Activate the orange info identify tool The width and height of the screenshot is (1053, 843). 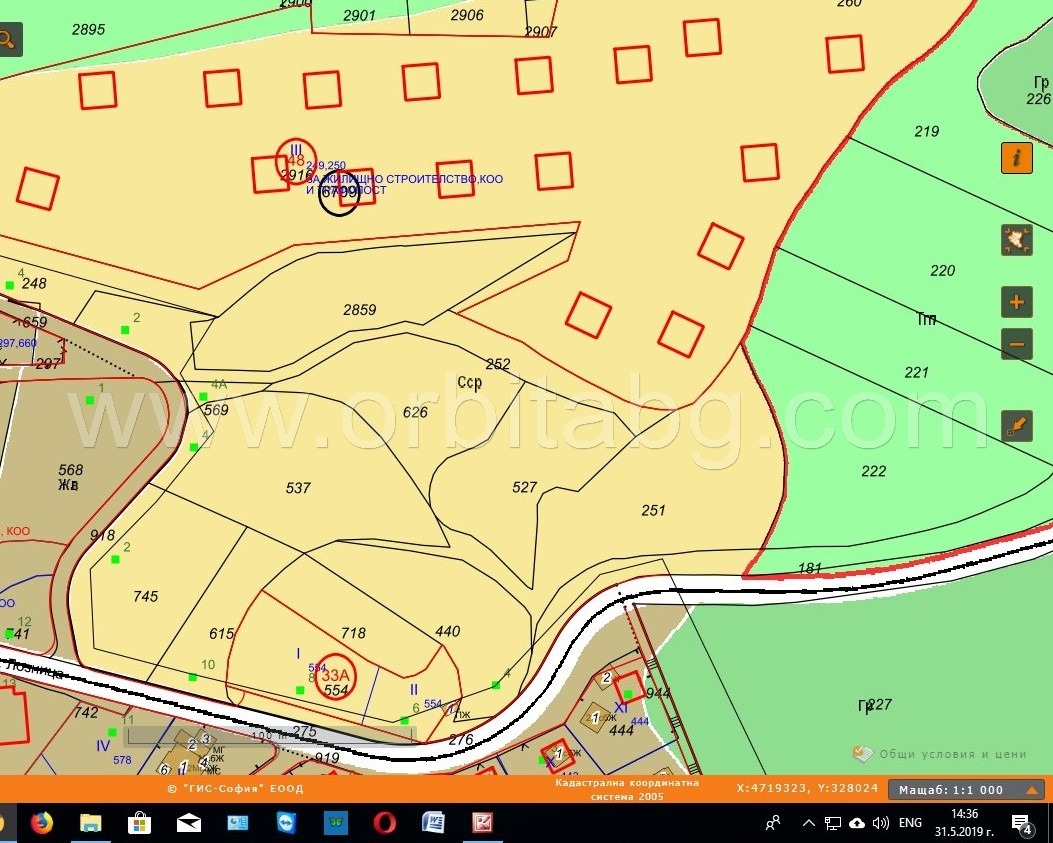[x=1017, y=158]
